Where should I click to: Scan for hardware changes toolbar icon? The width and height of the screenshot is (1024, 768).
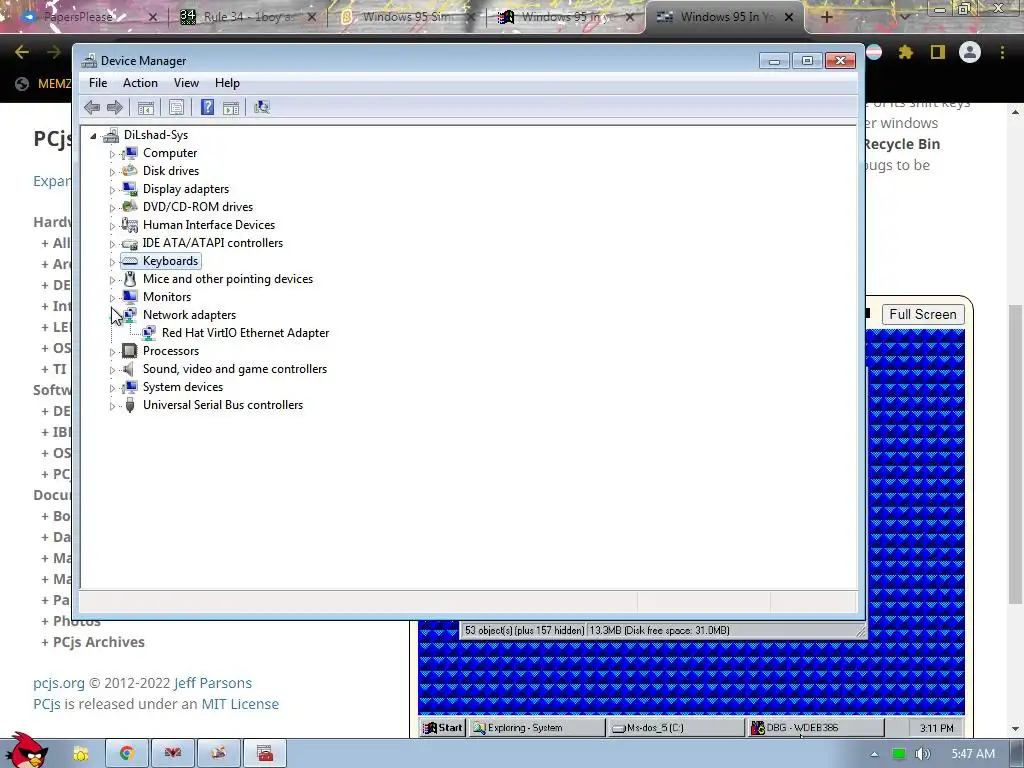coord(262,107)
